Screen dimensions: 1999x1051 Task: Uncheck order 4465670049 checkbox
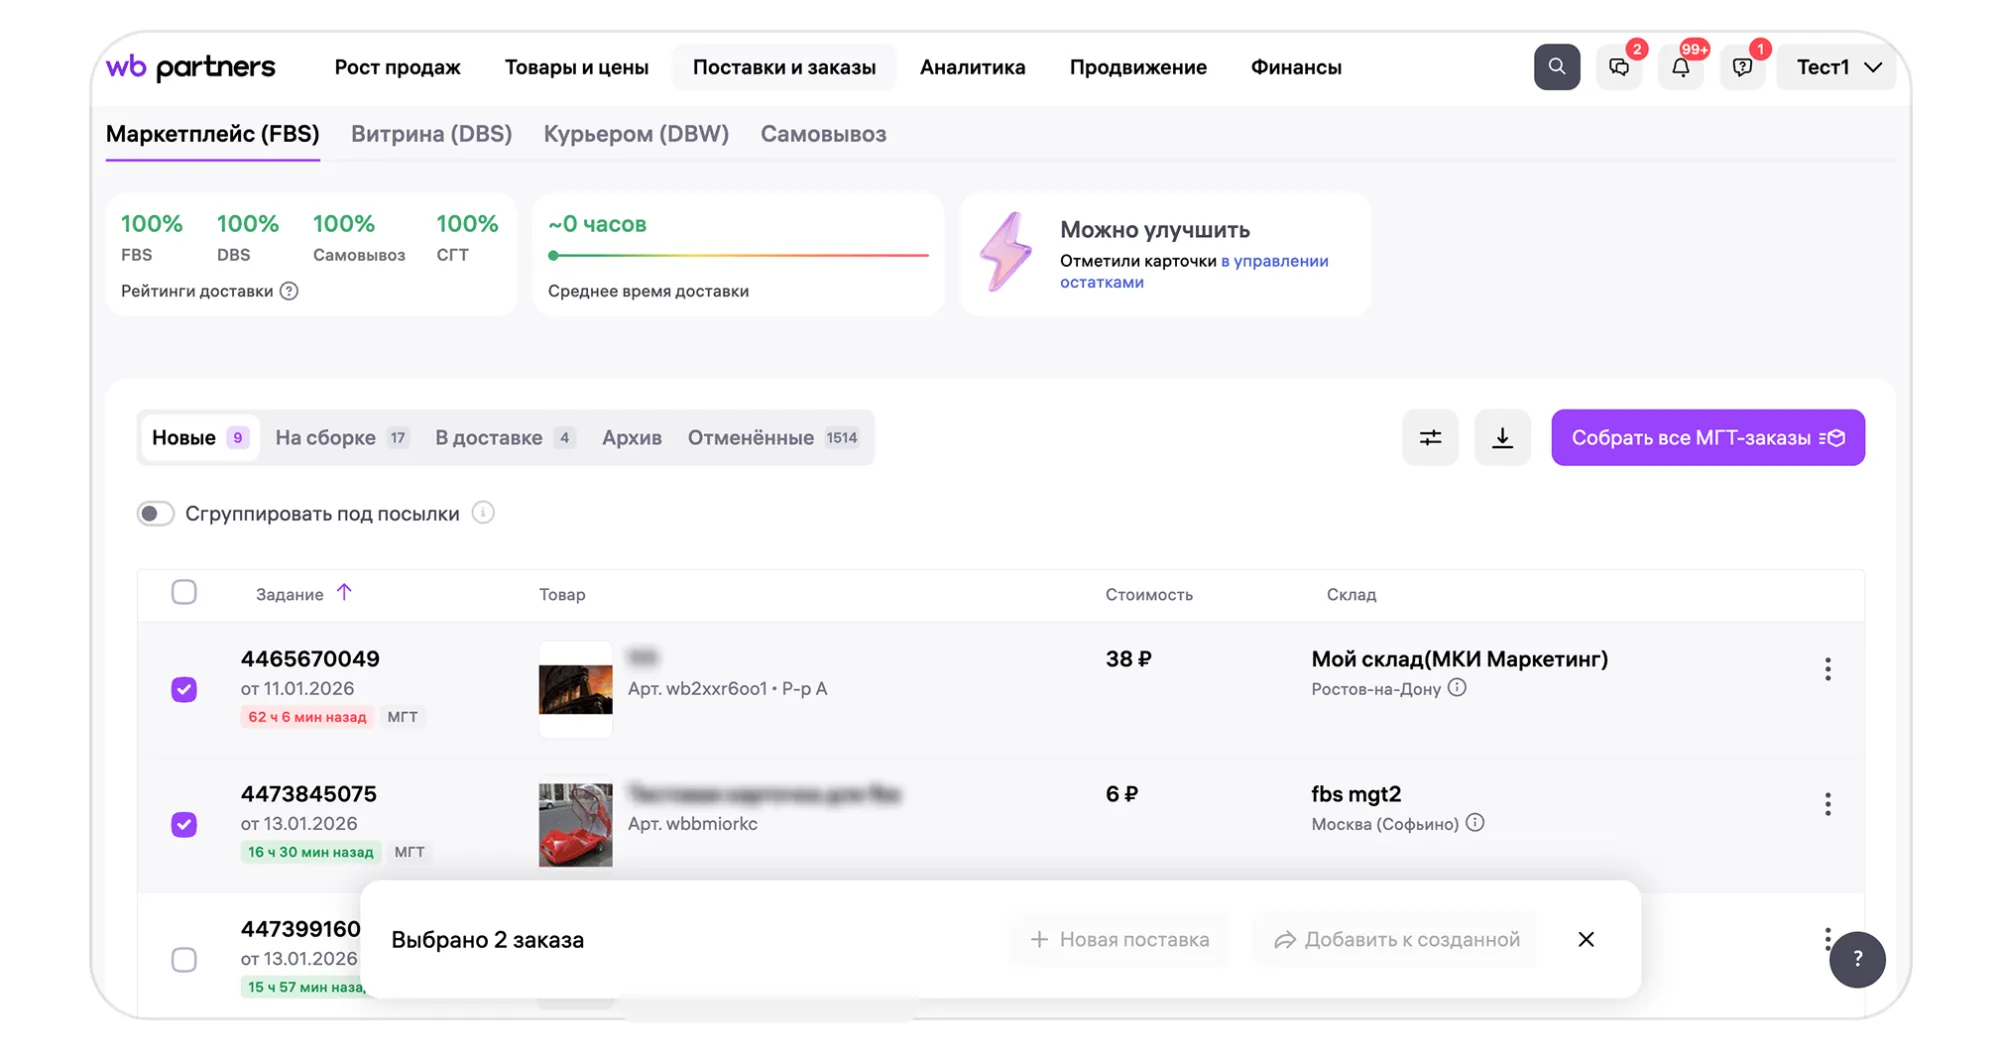(184, 689)
